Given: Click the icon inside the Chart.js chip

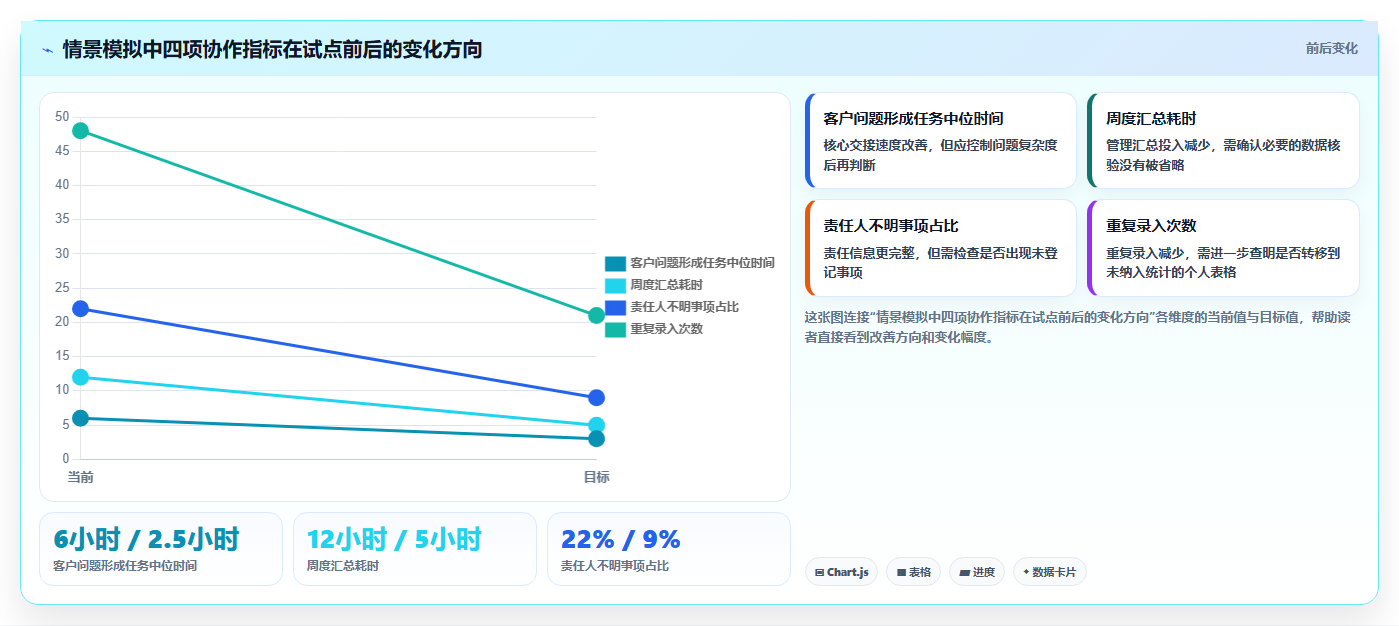Looking at the screenshot, I should (x=819, y=573).
